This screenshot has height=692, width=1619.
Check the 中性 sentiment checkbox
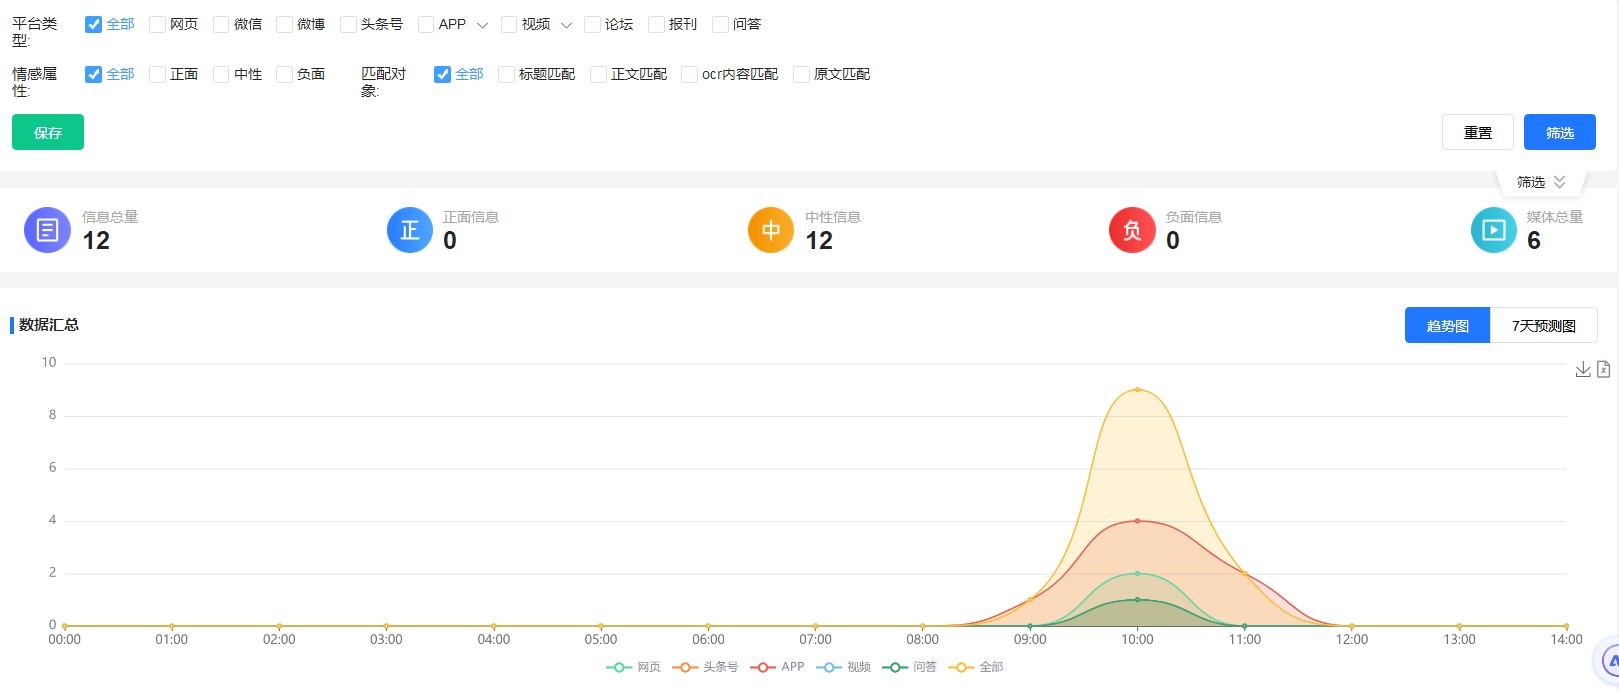tap(221, 74)
